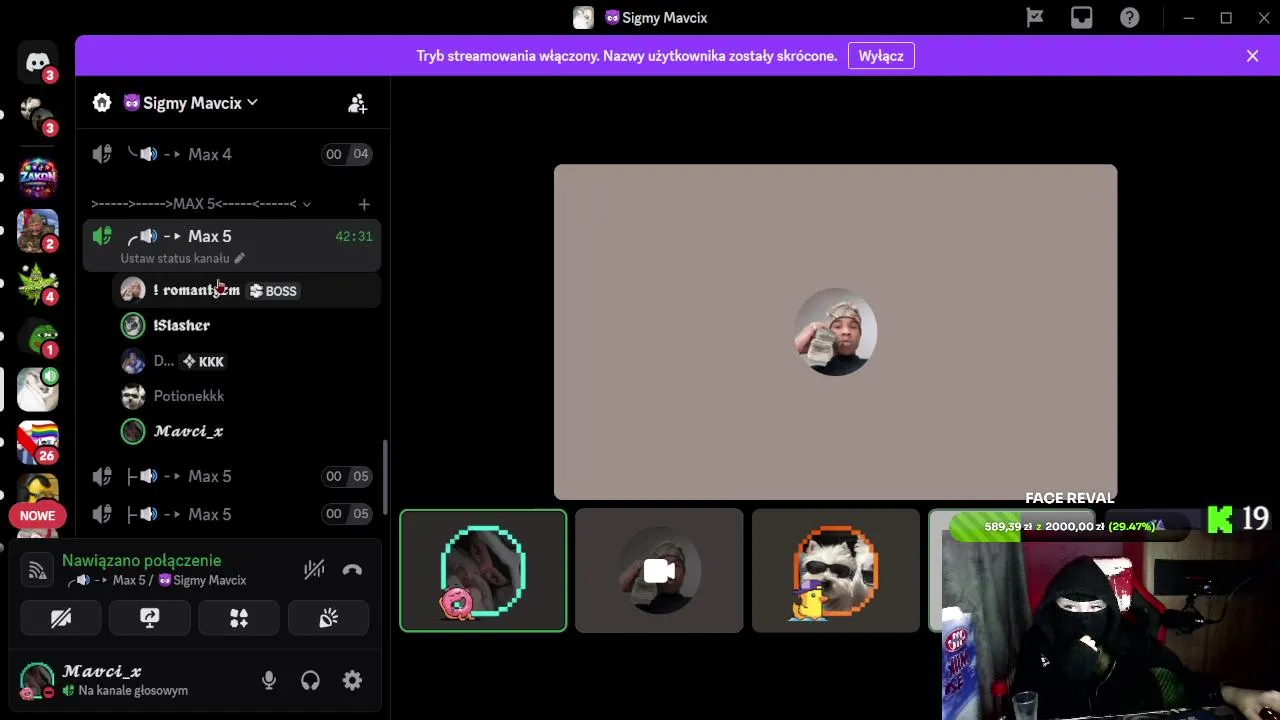
Task: Edit channel status pencil icon
Action: [239, 258]
